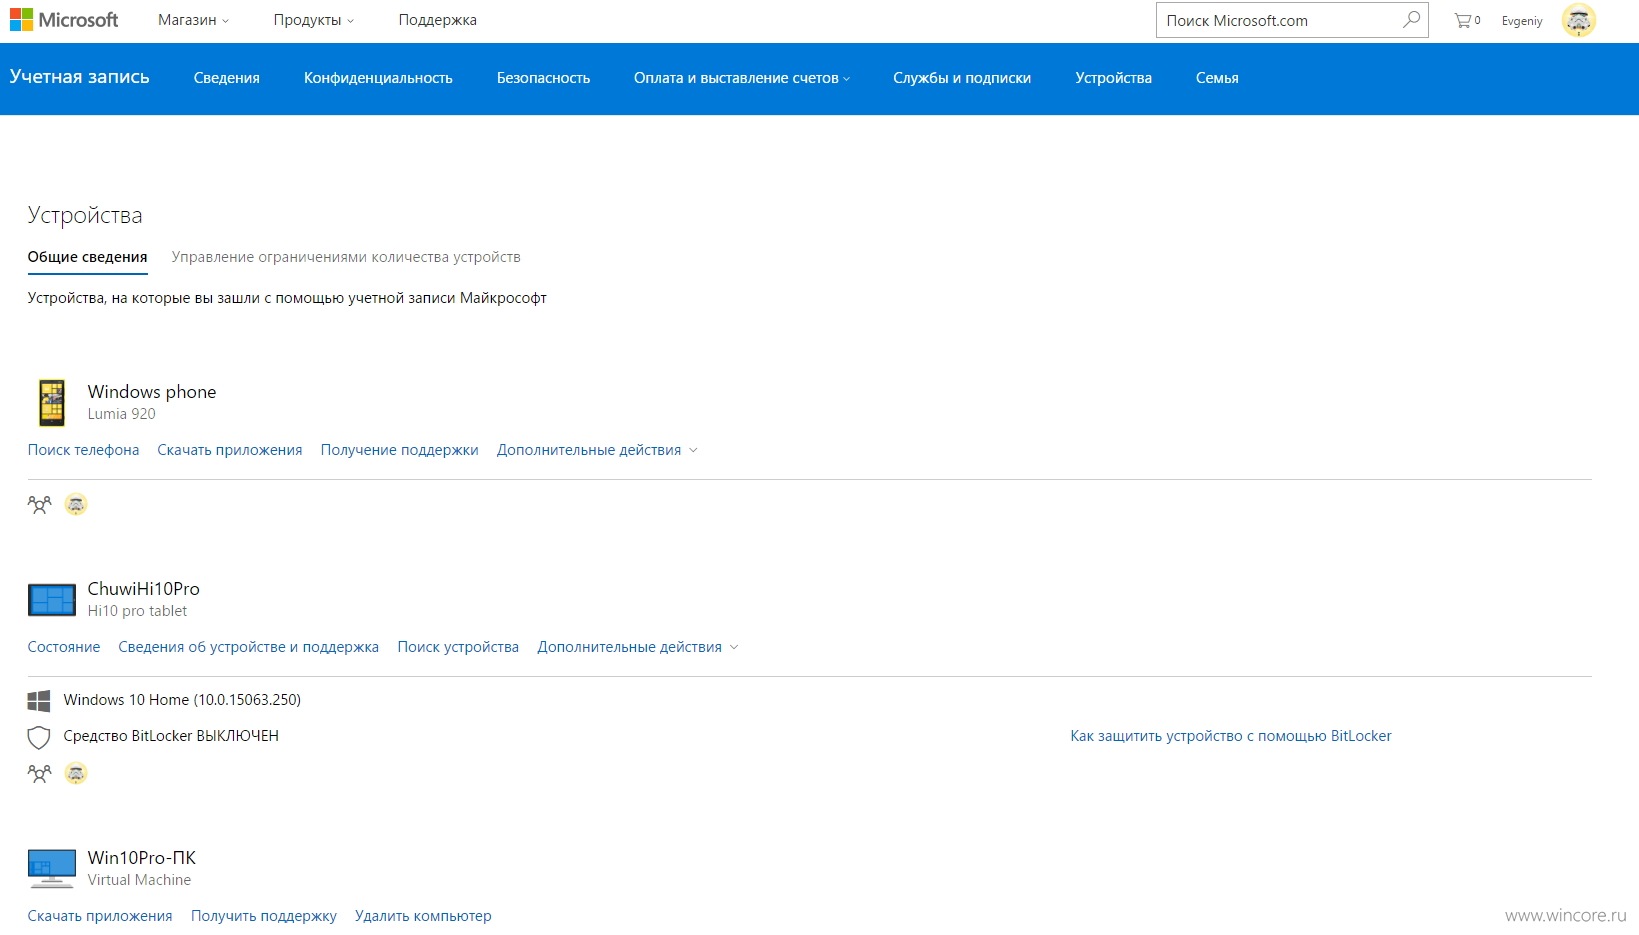Click Получить поддержку link

[x=264, y=916]
